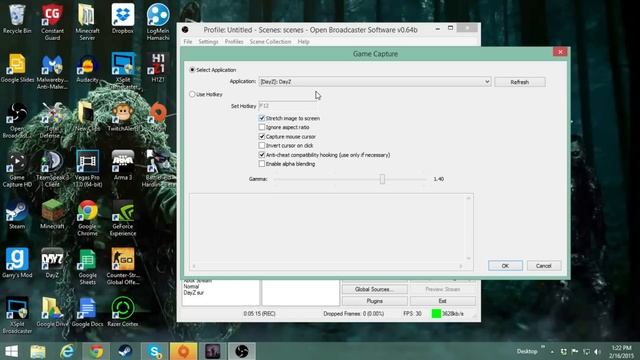Open the Google Drive desktop folder

tap(52, 312)
